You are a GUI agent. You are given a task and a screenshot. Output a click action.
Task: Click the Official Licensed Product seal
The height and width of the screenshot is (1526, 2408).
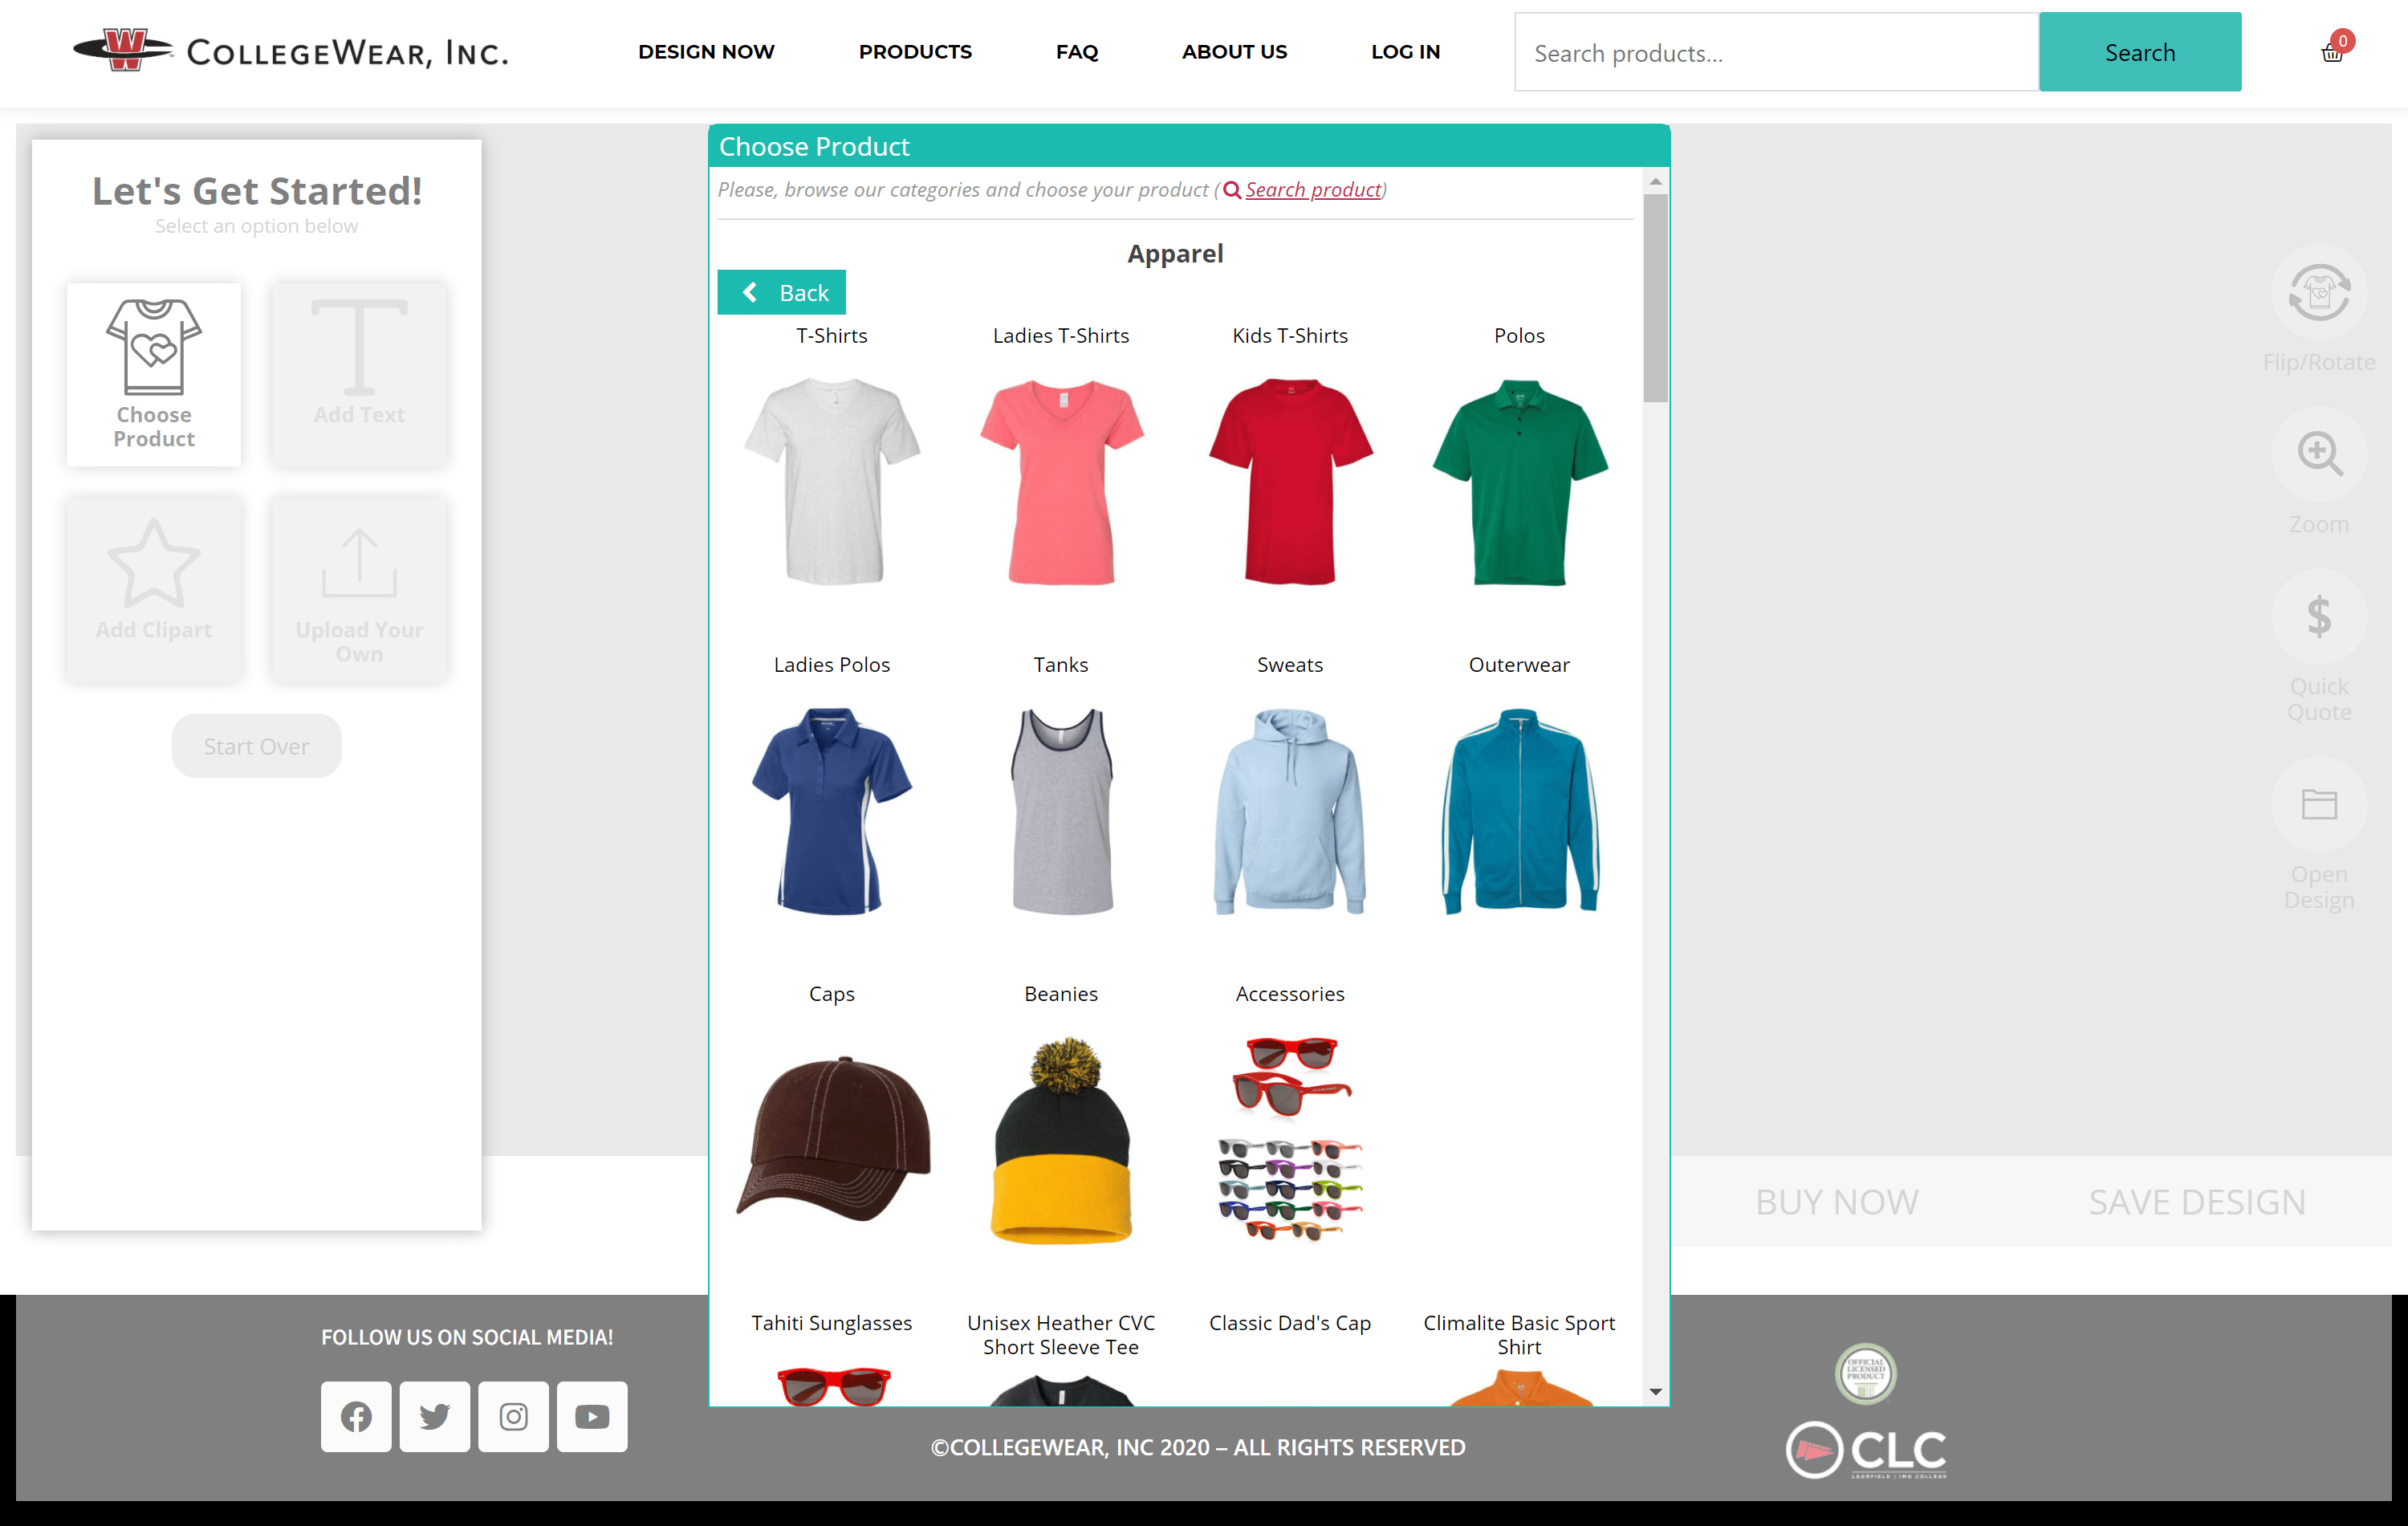coord(1866,1373)
